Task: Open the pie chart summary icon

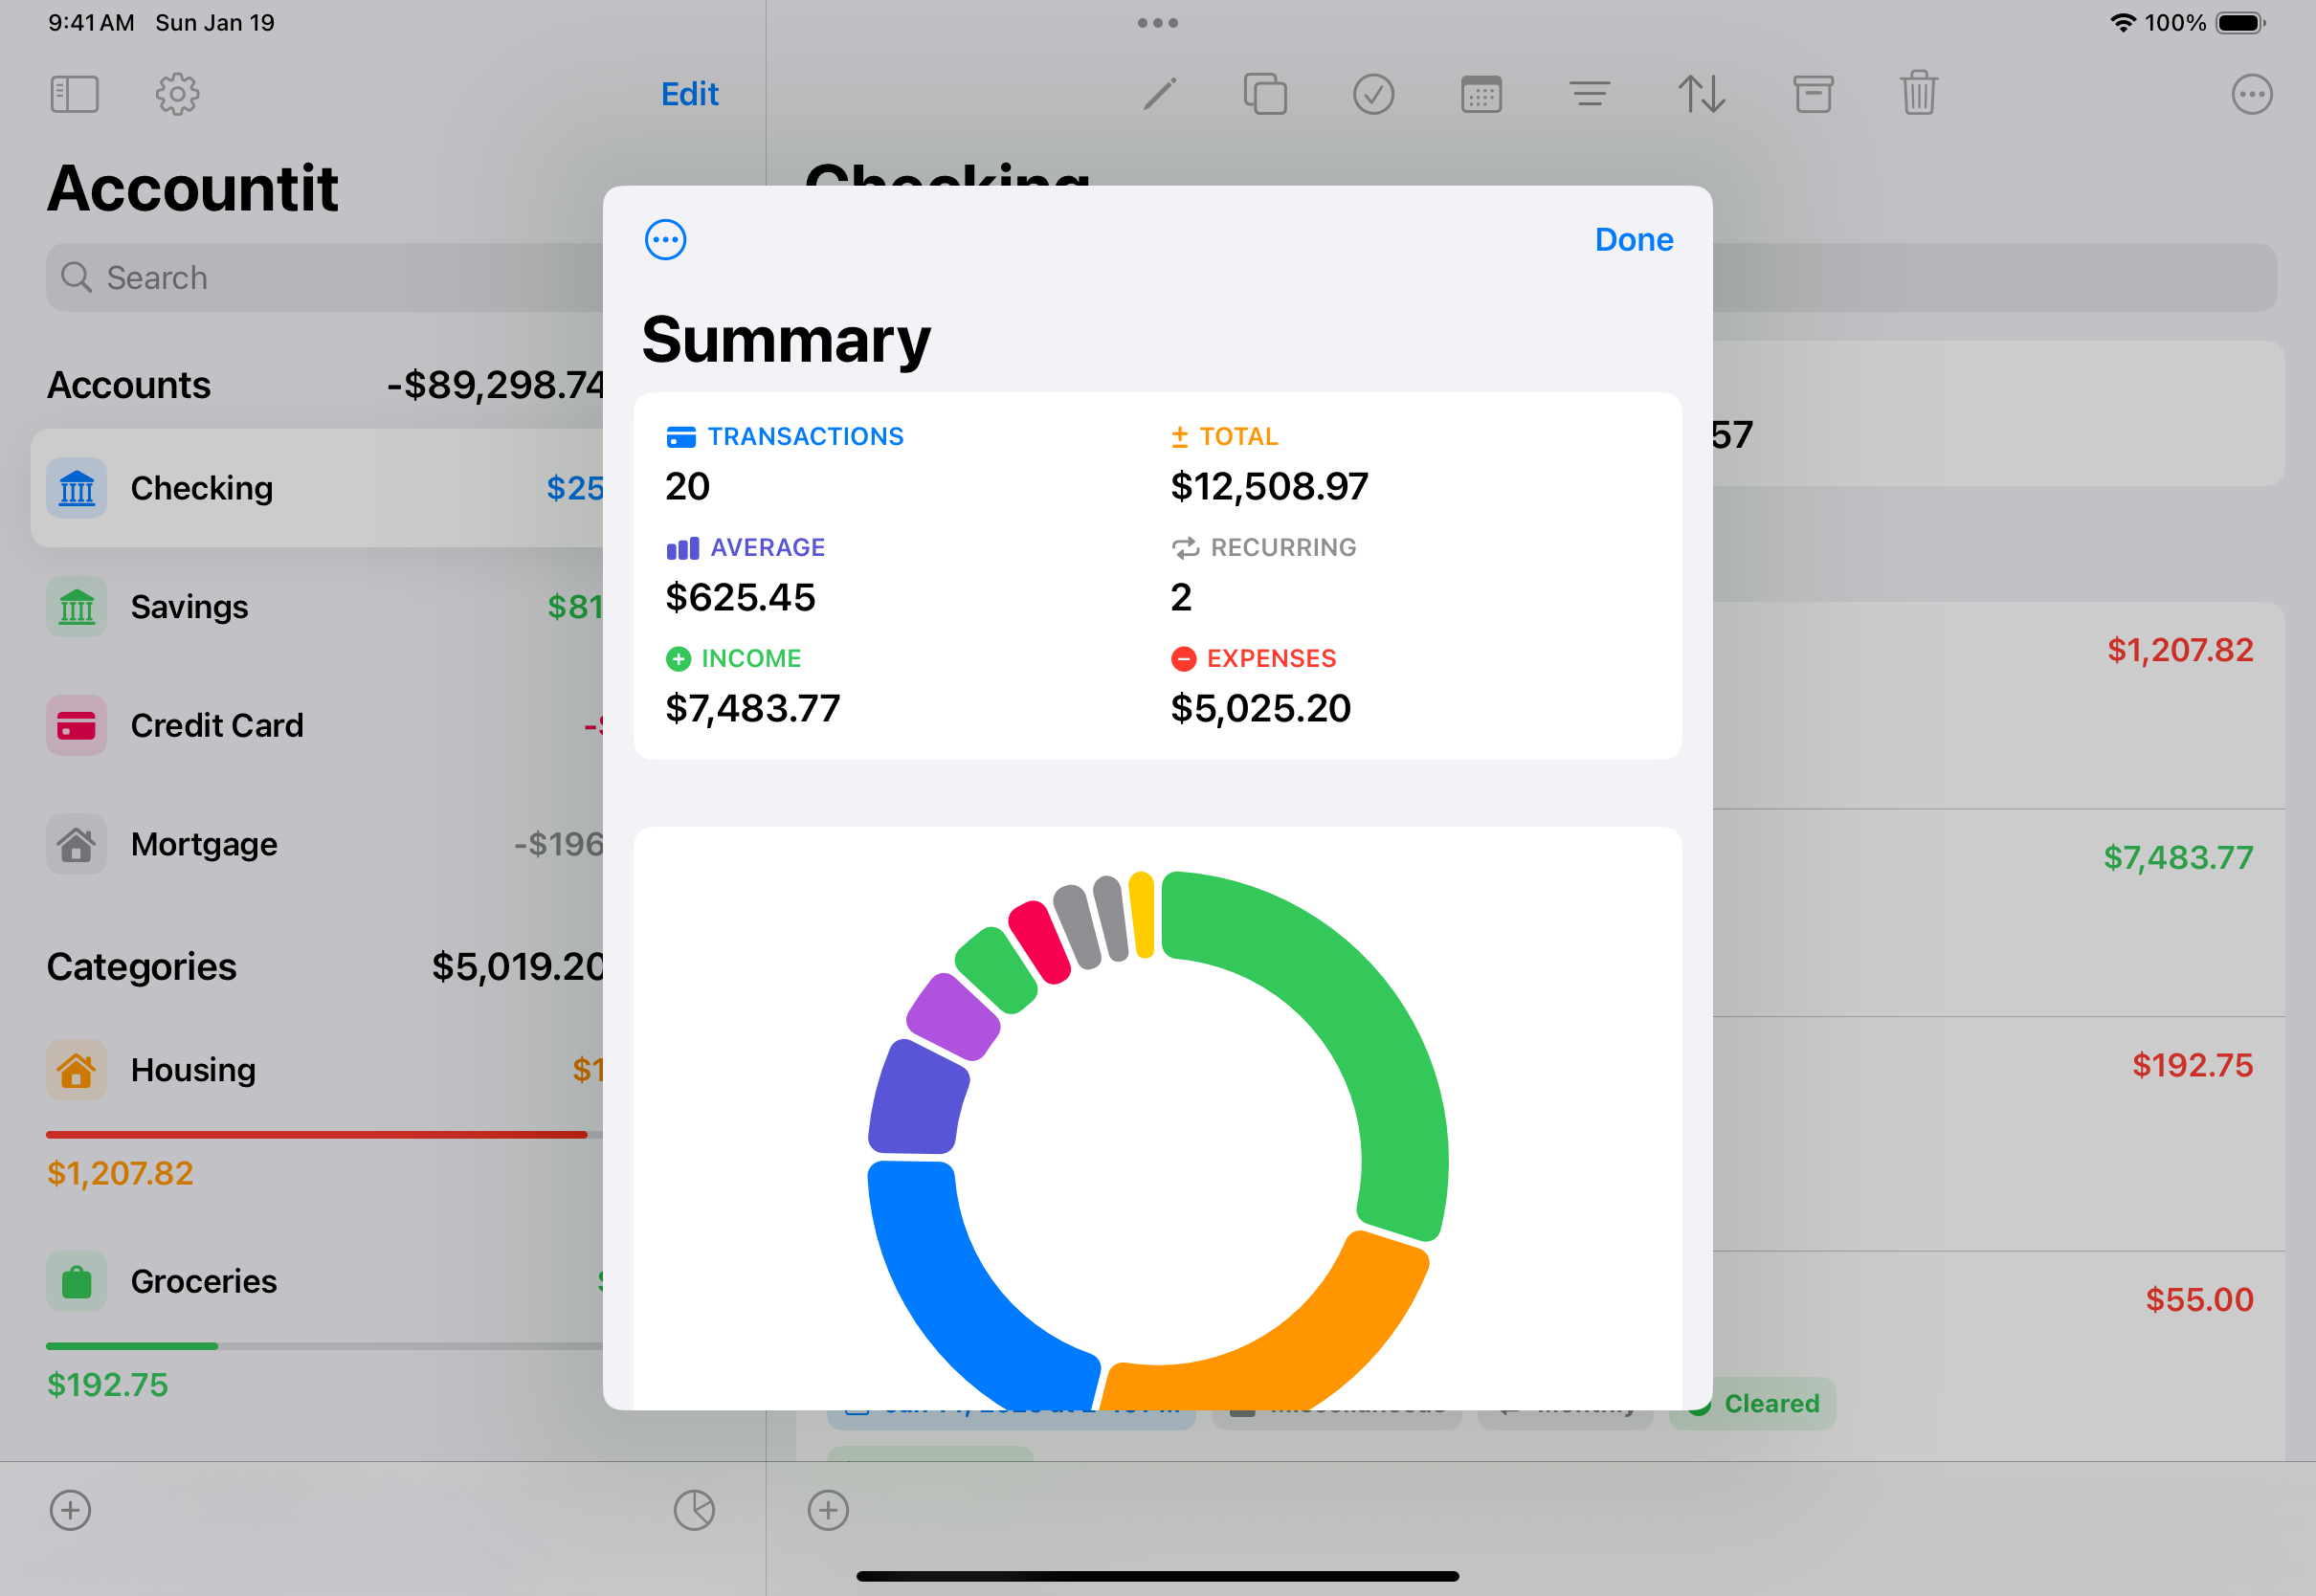Action: (694, 1510)
